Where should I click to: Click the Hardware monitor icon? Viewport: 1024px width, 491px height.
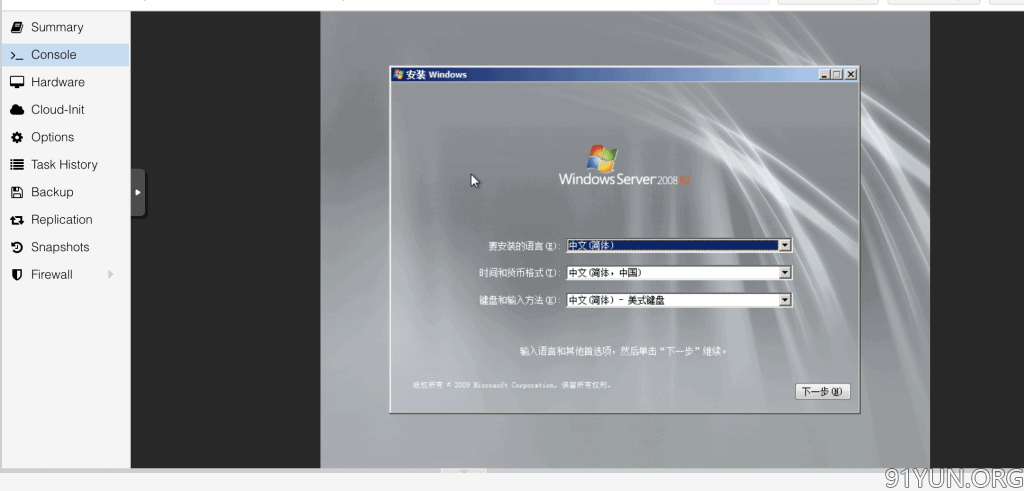point(17,82)
